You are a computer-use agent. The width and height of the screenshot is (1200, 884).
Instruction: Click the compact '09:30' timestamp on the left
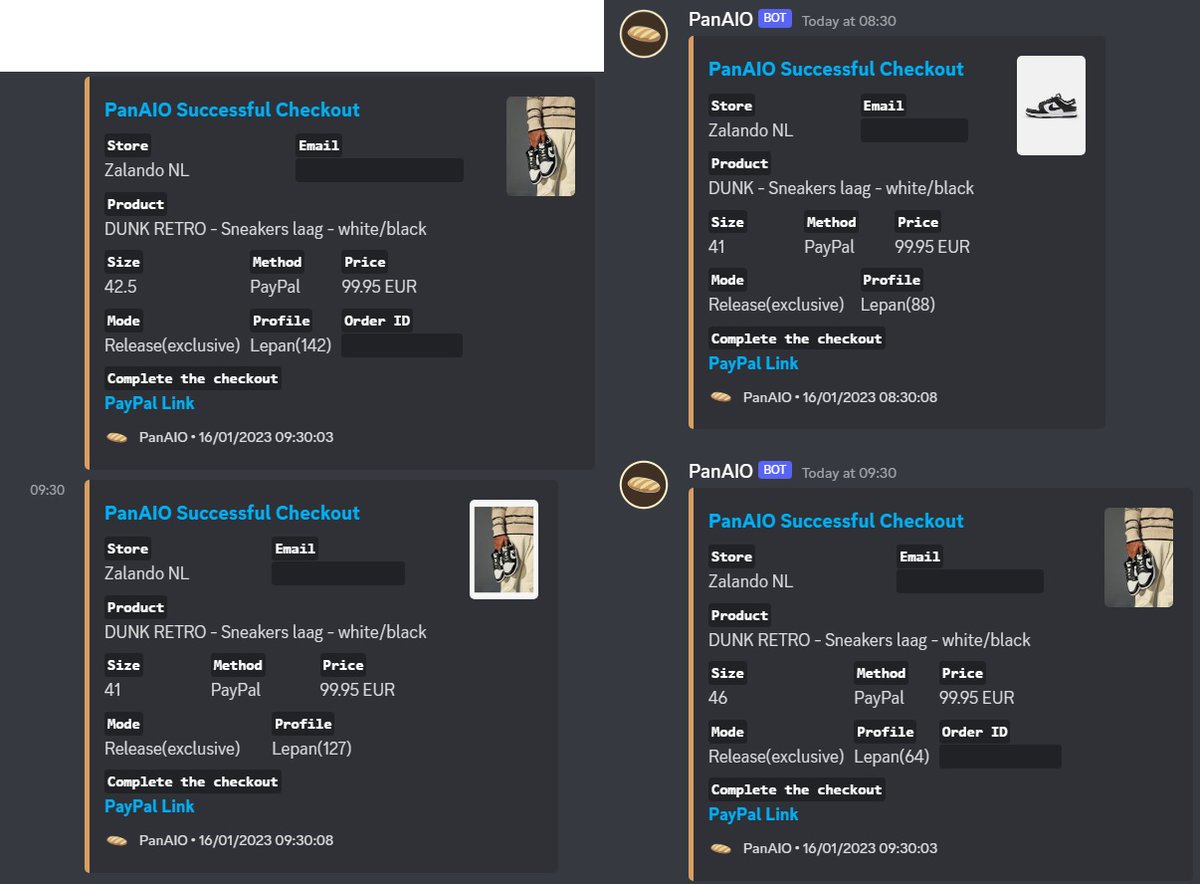tap(47, 490)
